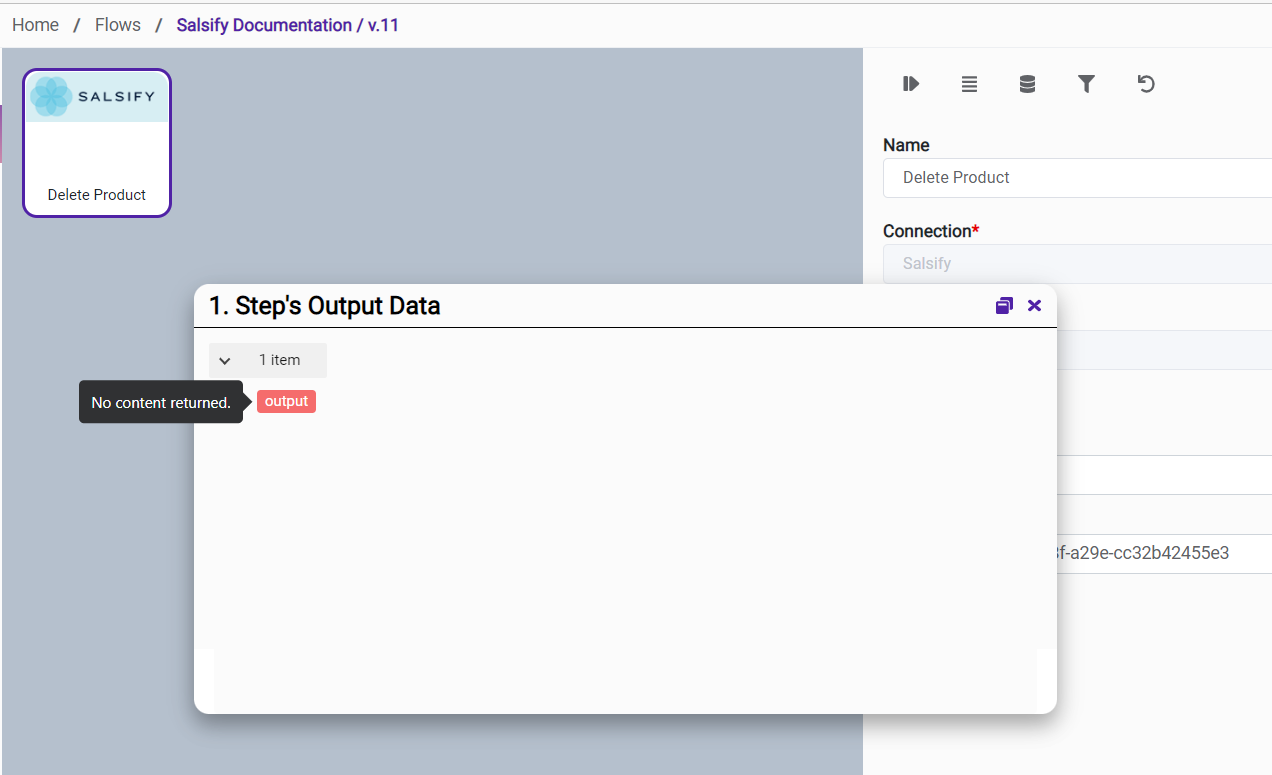Click the "1. Step's Output Data" title
This screenshot has width=1272, height=775.
click(324, 306)
